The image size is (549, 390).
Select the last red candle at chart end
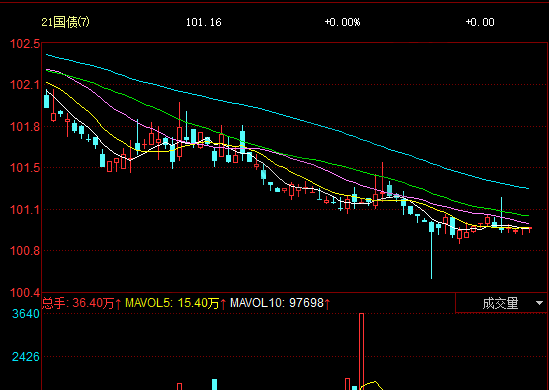(x=529, y=229)
